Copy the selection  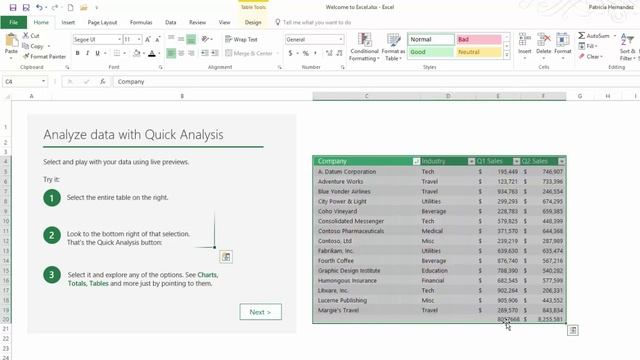tap(33, 46)
